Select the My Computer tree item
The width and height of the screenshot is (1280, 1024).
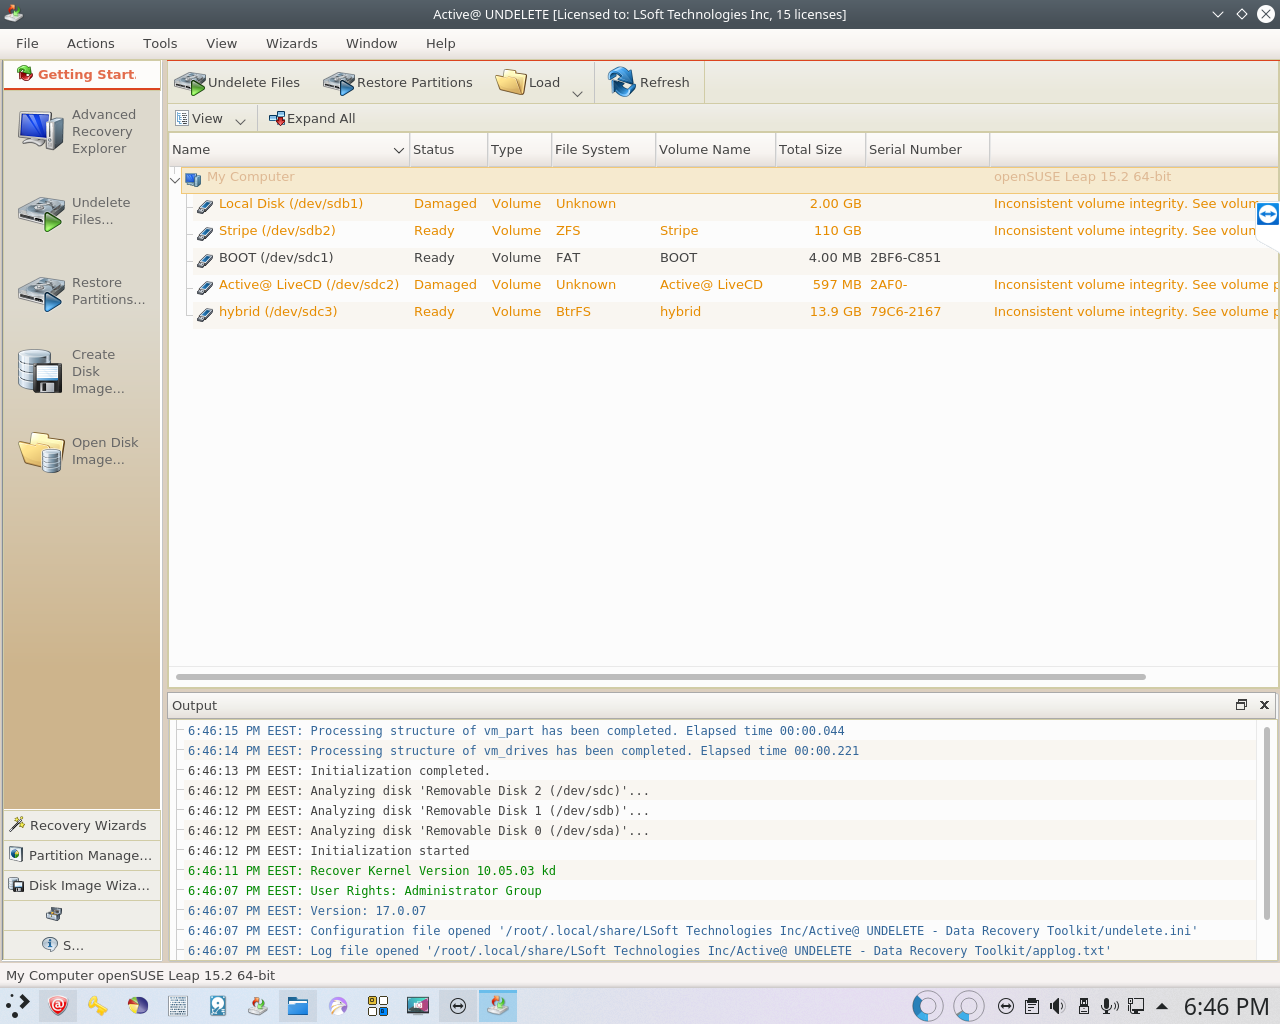251,177
